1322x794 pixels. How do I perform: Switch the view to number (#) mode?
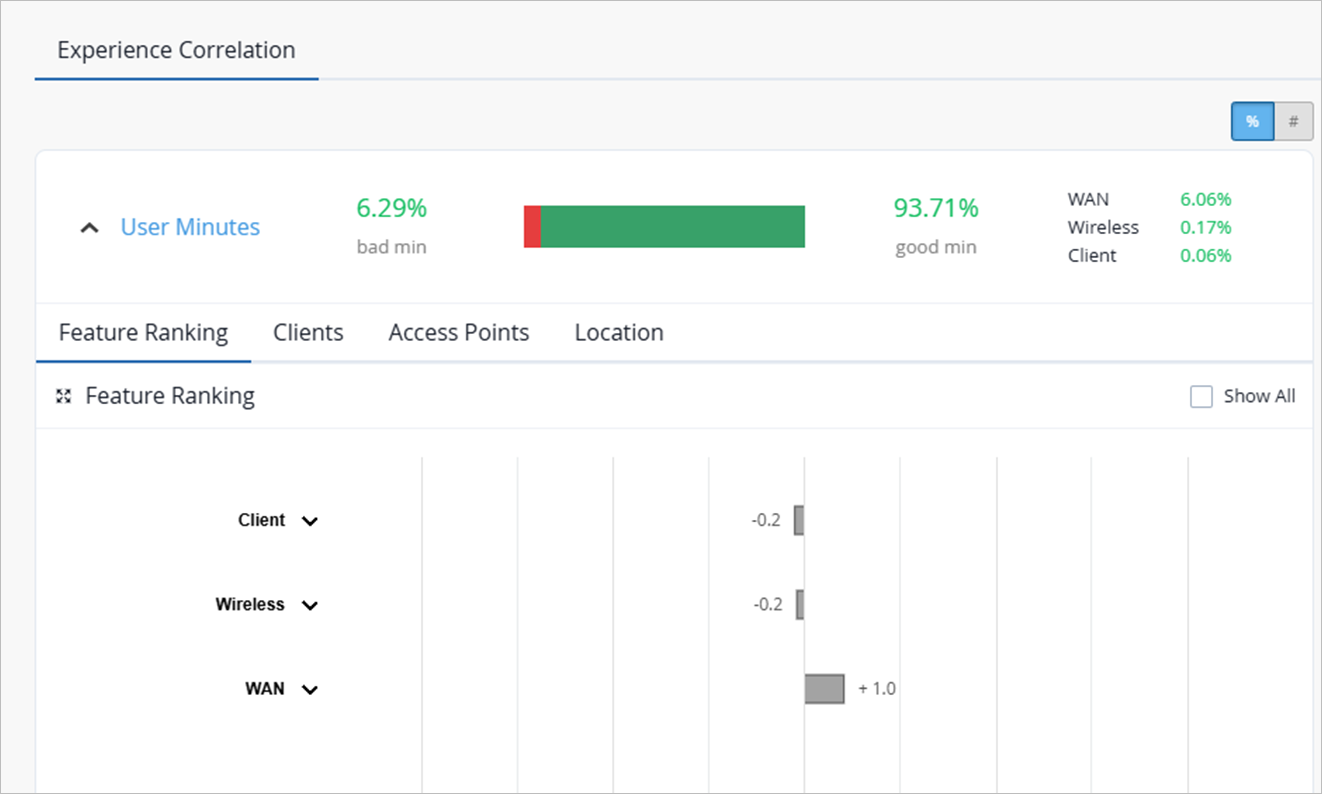[1293, 121]
